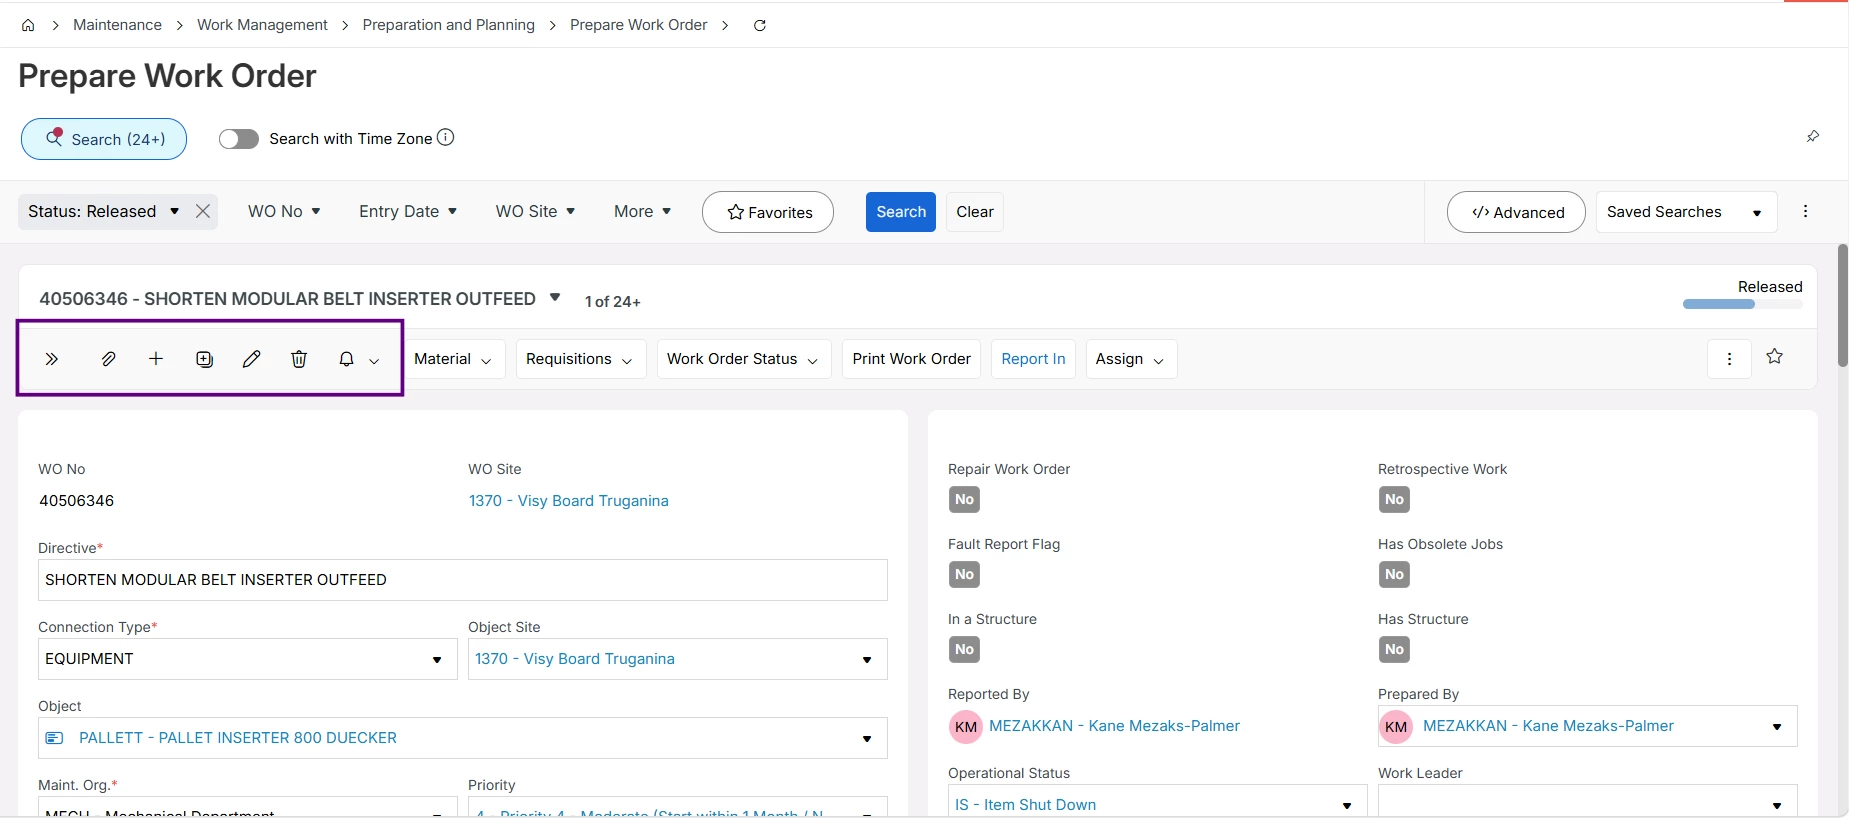Pin the search panel with the pin icon

pos(1813,136)
